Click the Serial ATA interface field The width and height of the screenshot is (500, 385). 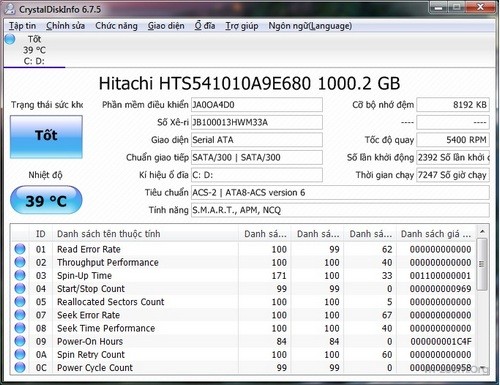pos(257,140)
